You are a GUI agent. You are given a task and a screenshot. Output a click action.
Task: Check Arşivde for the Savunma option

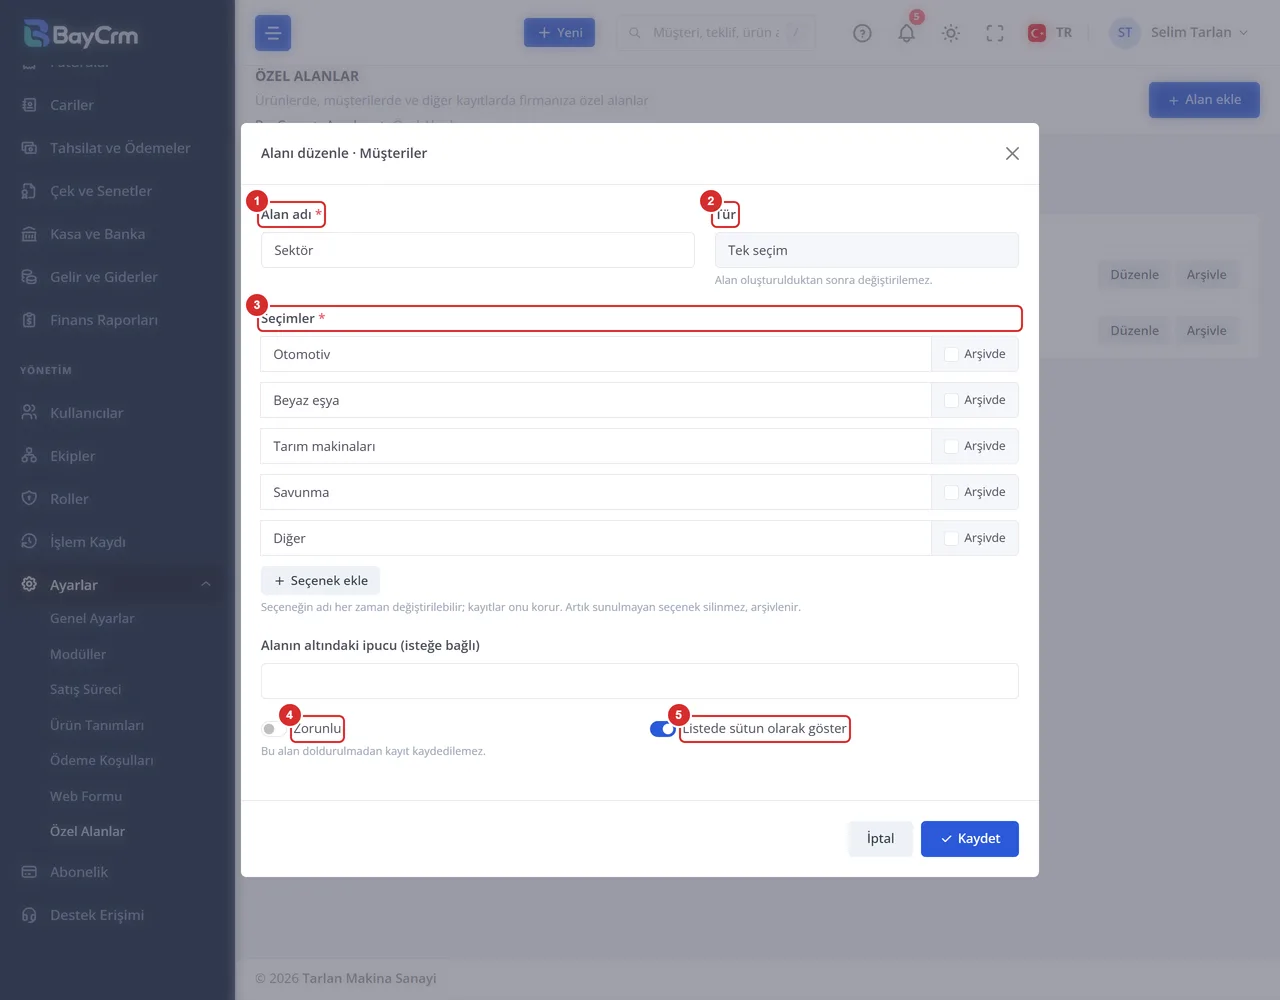coord(951,492)
